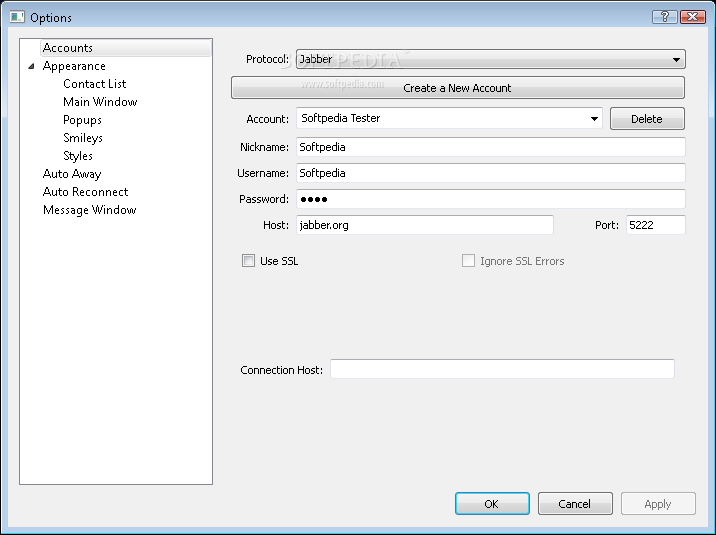This screenshot has width=716, height=535.
Task: Select the Appearance category
Action: tap(74, 66)
